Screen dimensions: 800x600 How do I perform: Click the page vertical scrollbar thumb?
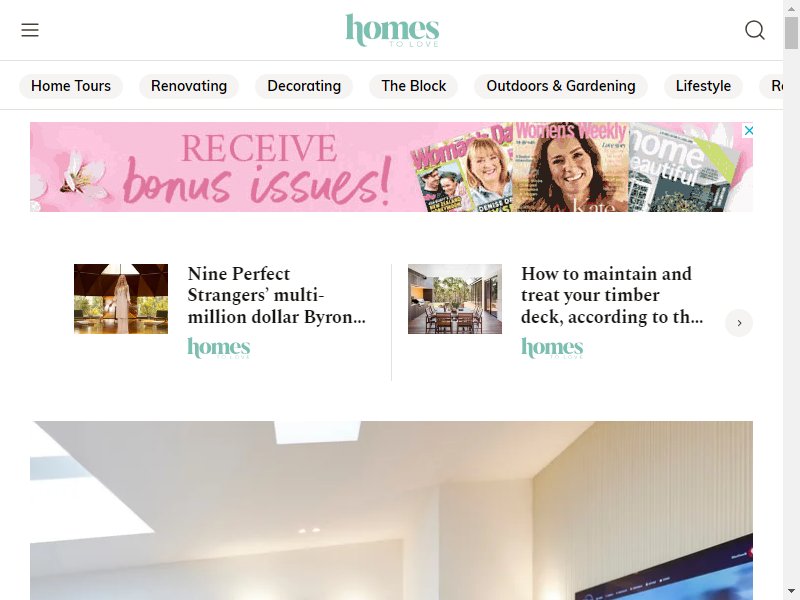pyautogui.click(x=791, y=33)
